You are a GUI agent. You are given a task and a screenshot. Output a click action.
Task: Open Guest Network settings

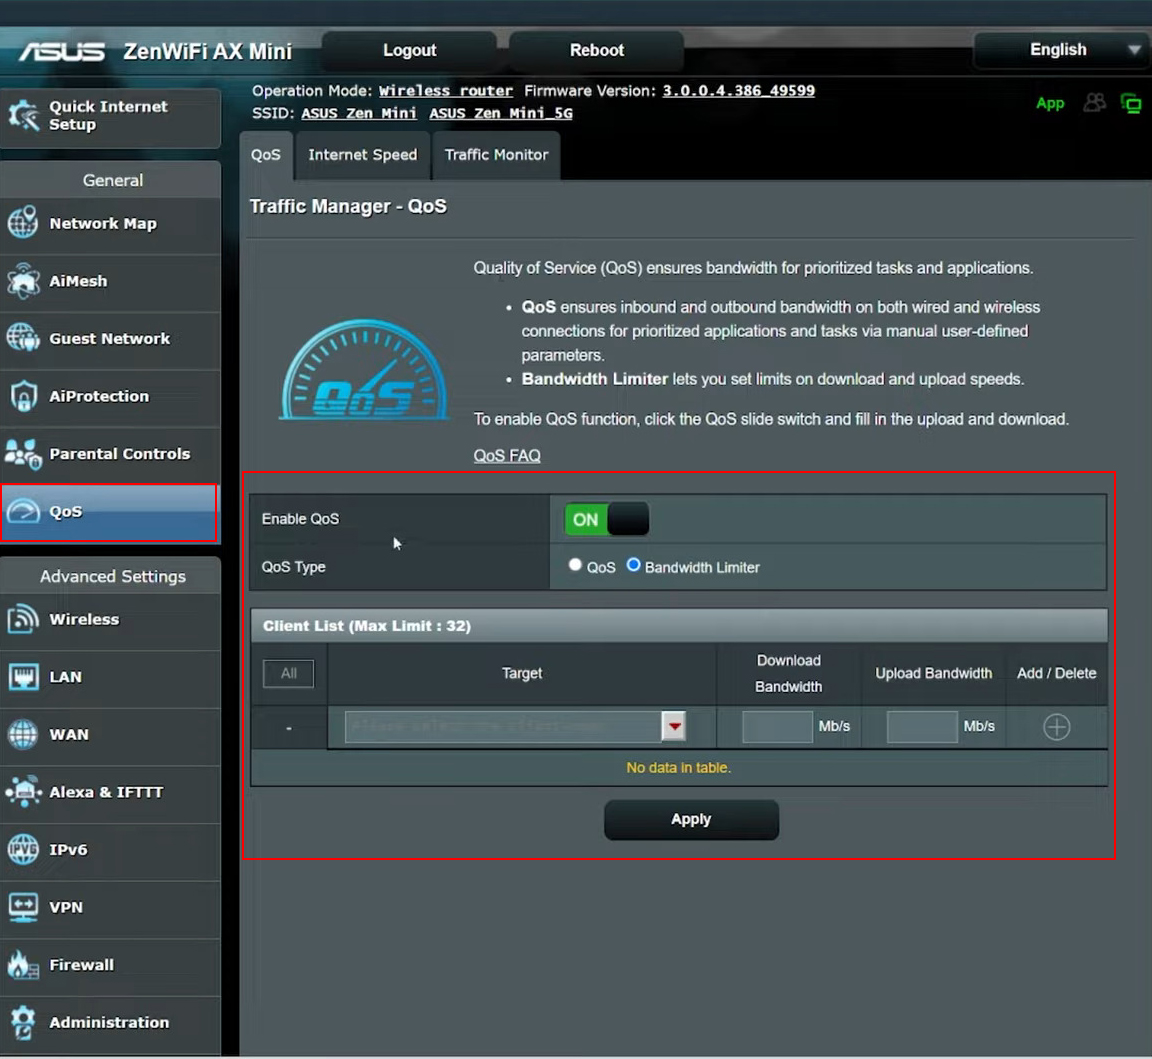pyautogui.click(x=112, y=339)
